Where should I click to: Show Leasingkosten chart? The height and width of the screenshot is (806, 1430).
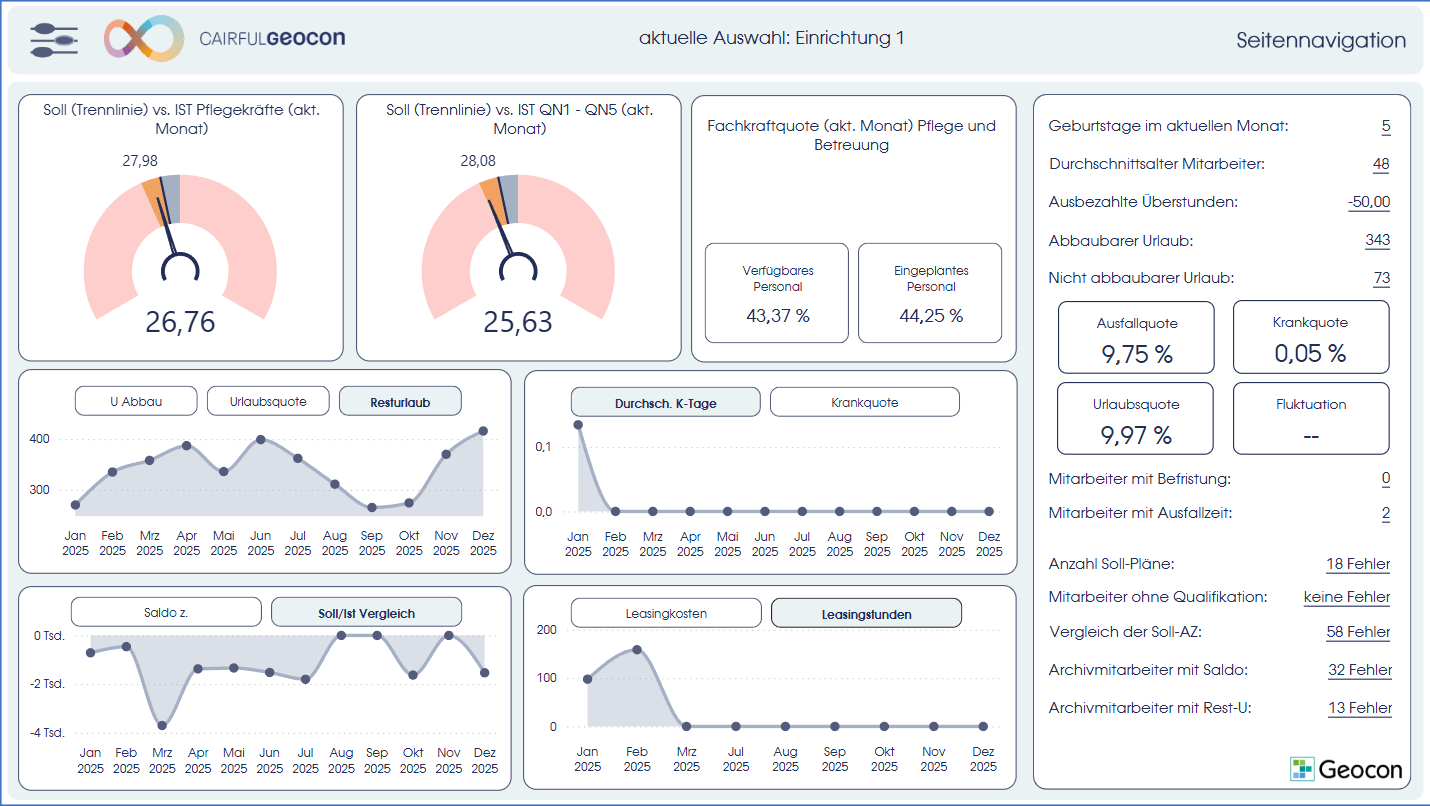(x=665, y=613)
